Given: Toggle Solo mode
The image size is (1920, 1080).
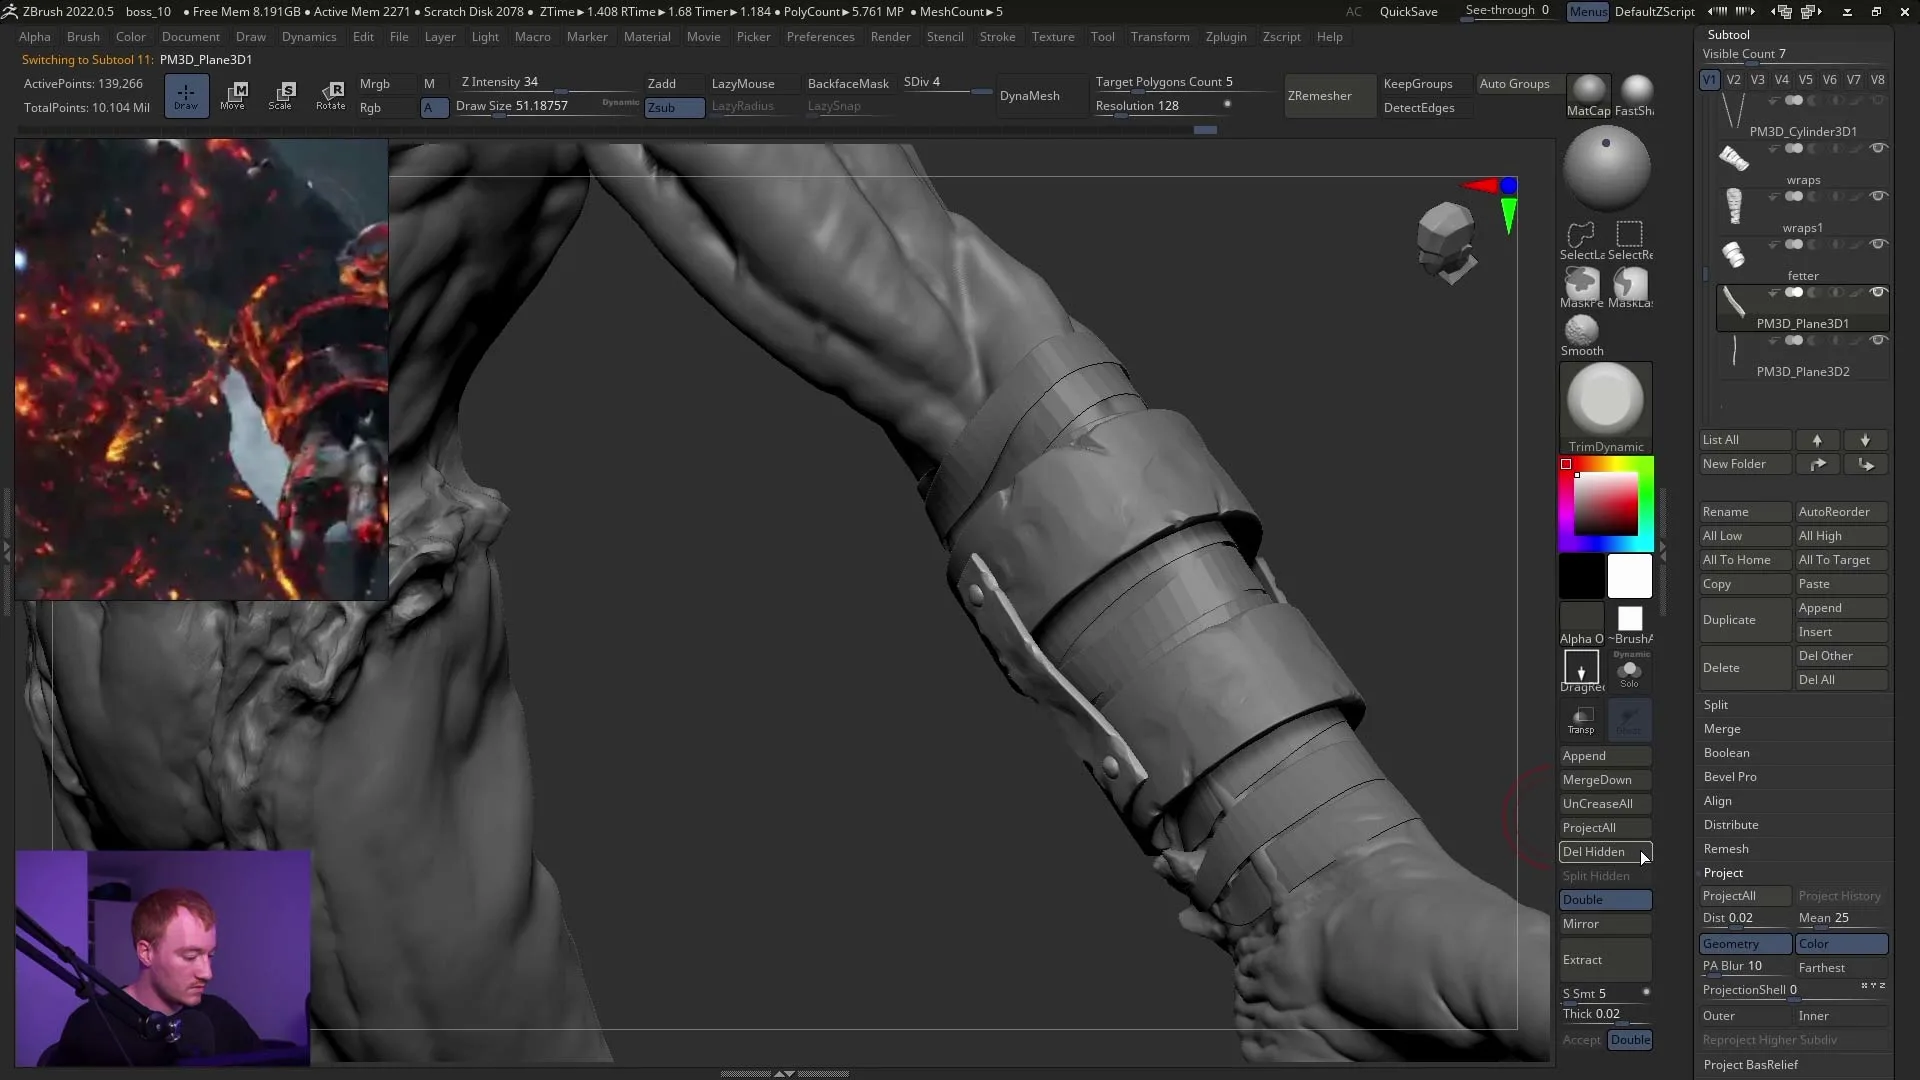Looking at the screenshot, I should (1630, 670).
